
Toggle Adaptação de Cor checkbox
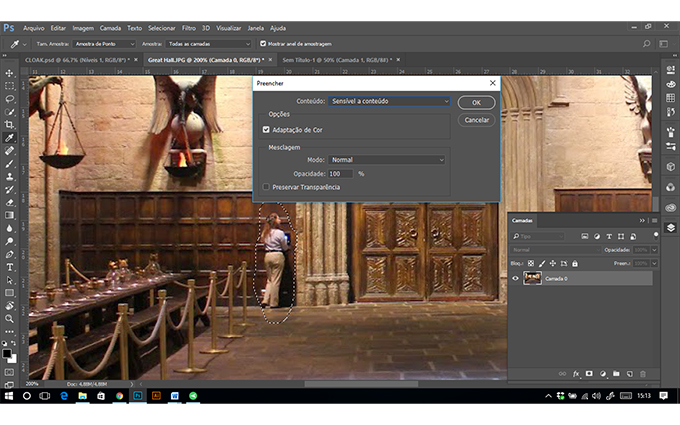coord(266,130)
